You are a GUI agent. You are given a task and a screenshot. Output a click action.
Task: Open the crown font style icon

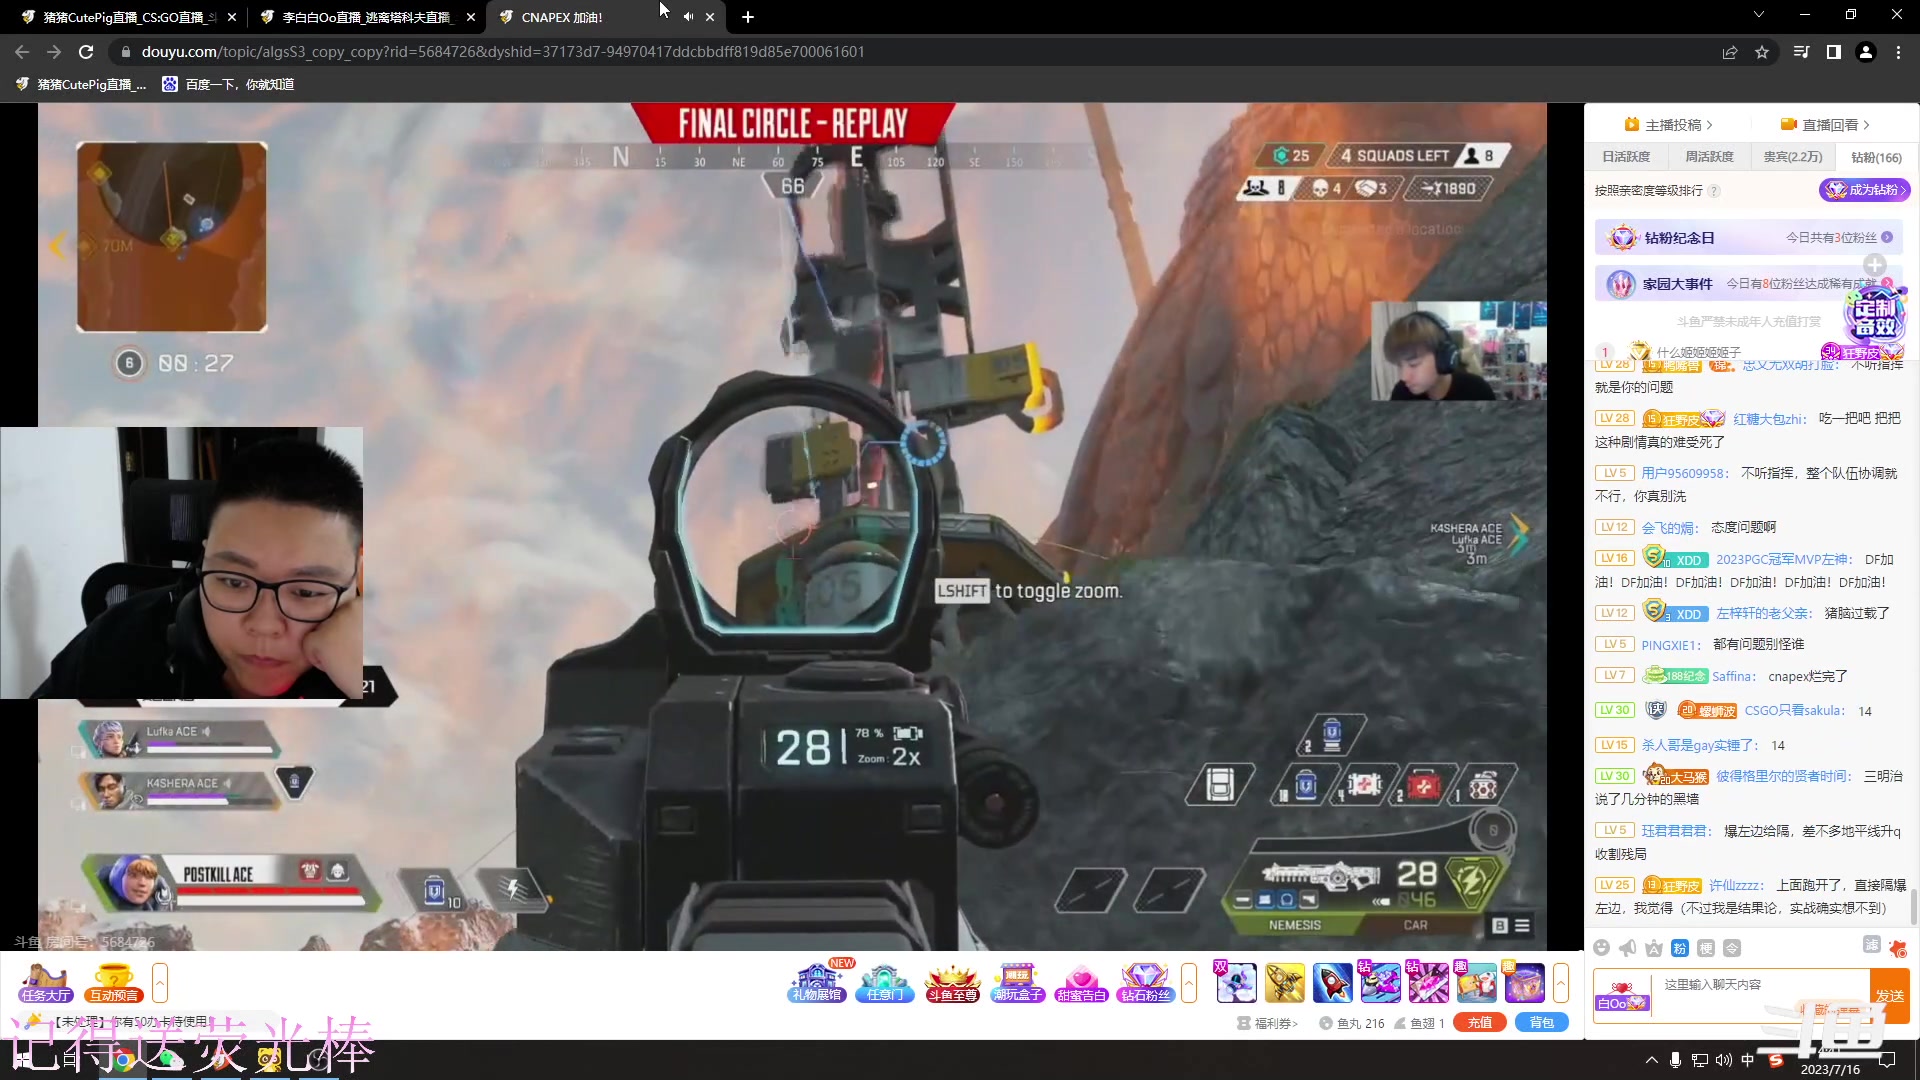1654,948
